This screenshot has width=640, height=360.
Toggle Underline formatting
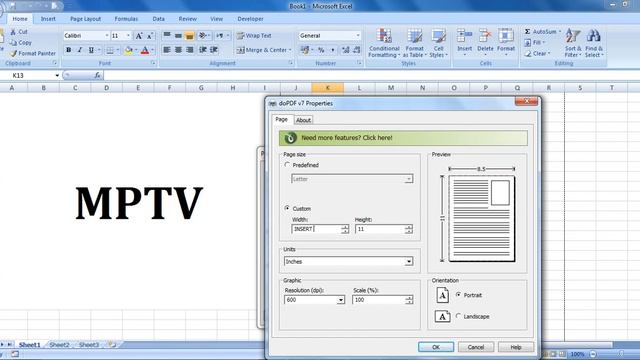click(x=91, y=50)
